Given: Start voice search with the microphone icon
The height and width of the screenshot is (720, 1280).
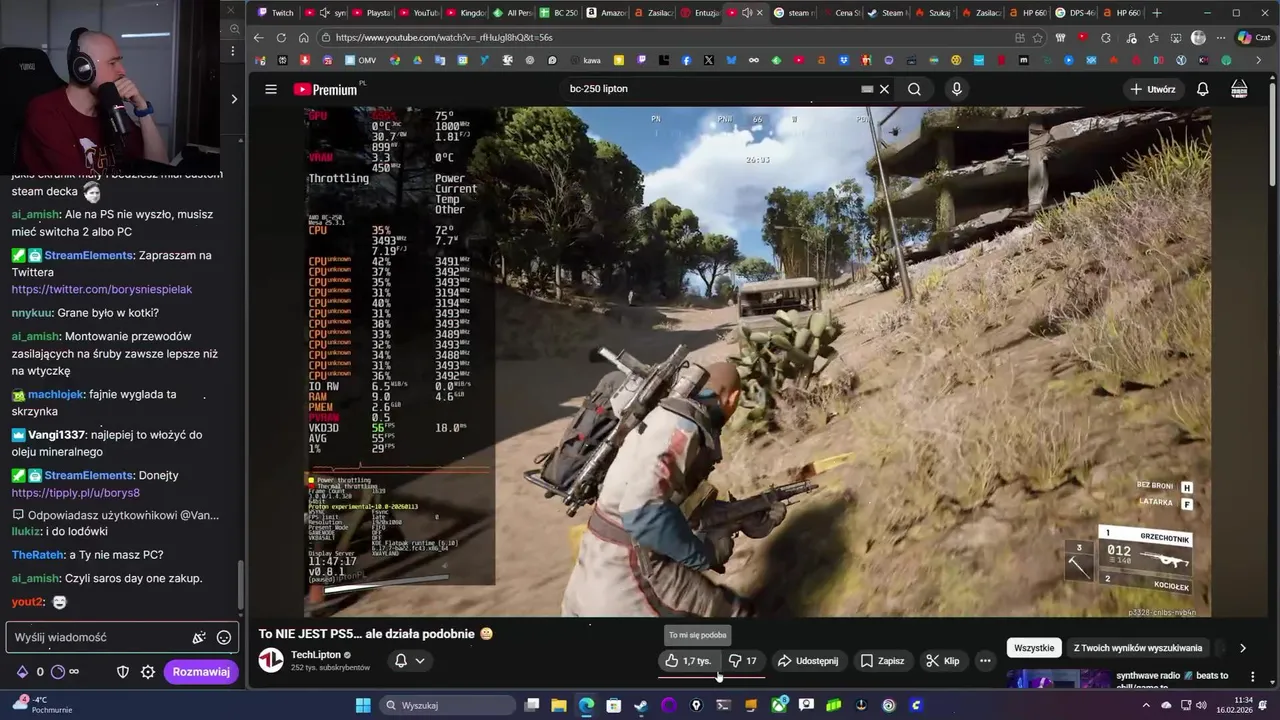Looking at the screenshot, I should pos(957,89).
